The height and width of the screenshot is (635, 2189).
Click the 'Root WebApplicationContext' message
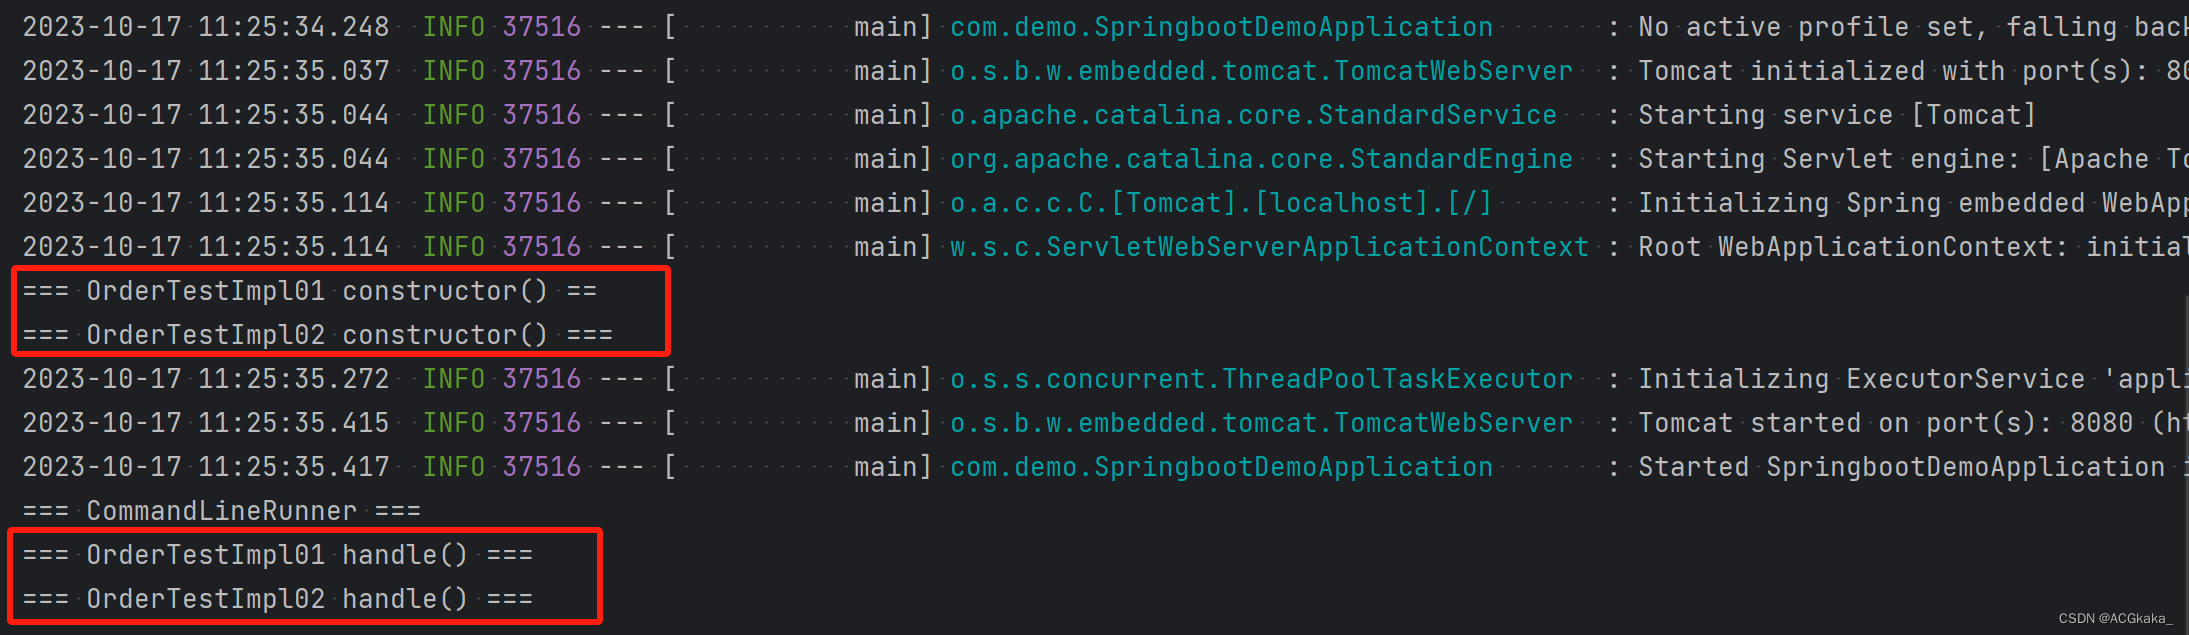click(1913, 248)
